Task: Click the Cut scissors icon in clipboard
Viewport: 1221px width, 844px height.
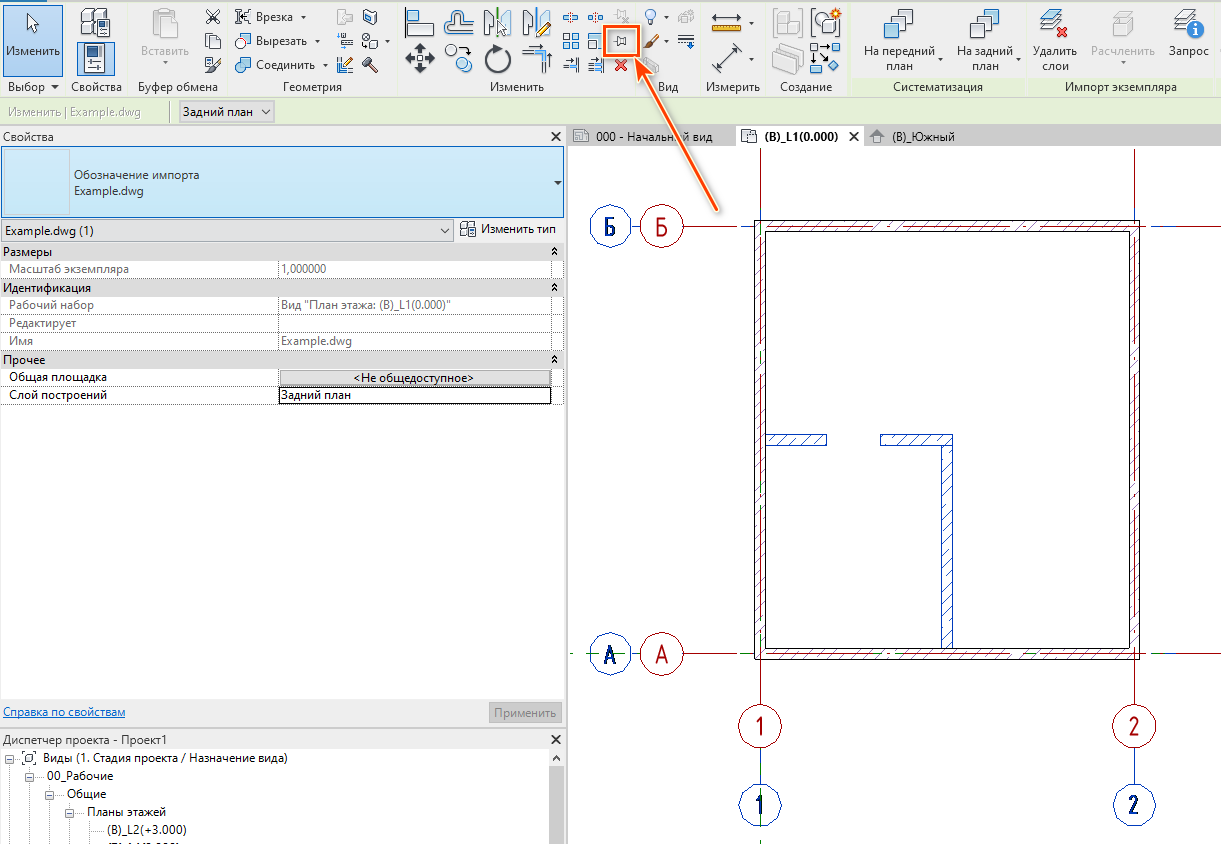Action: [x=212, y=16]
